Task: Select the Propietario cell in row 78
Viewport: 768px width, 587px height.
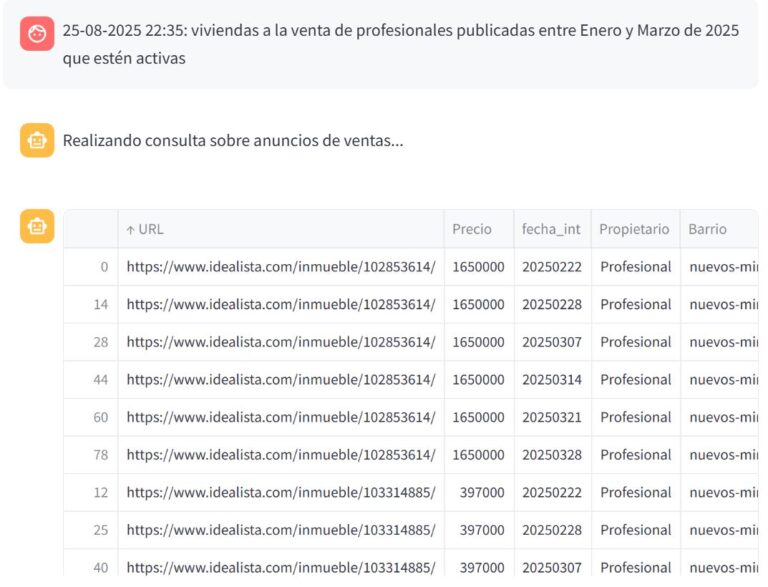Action: coord(635,455)
